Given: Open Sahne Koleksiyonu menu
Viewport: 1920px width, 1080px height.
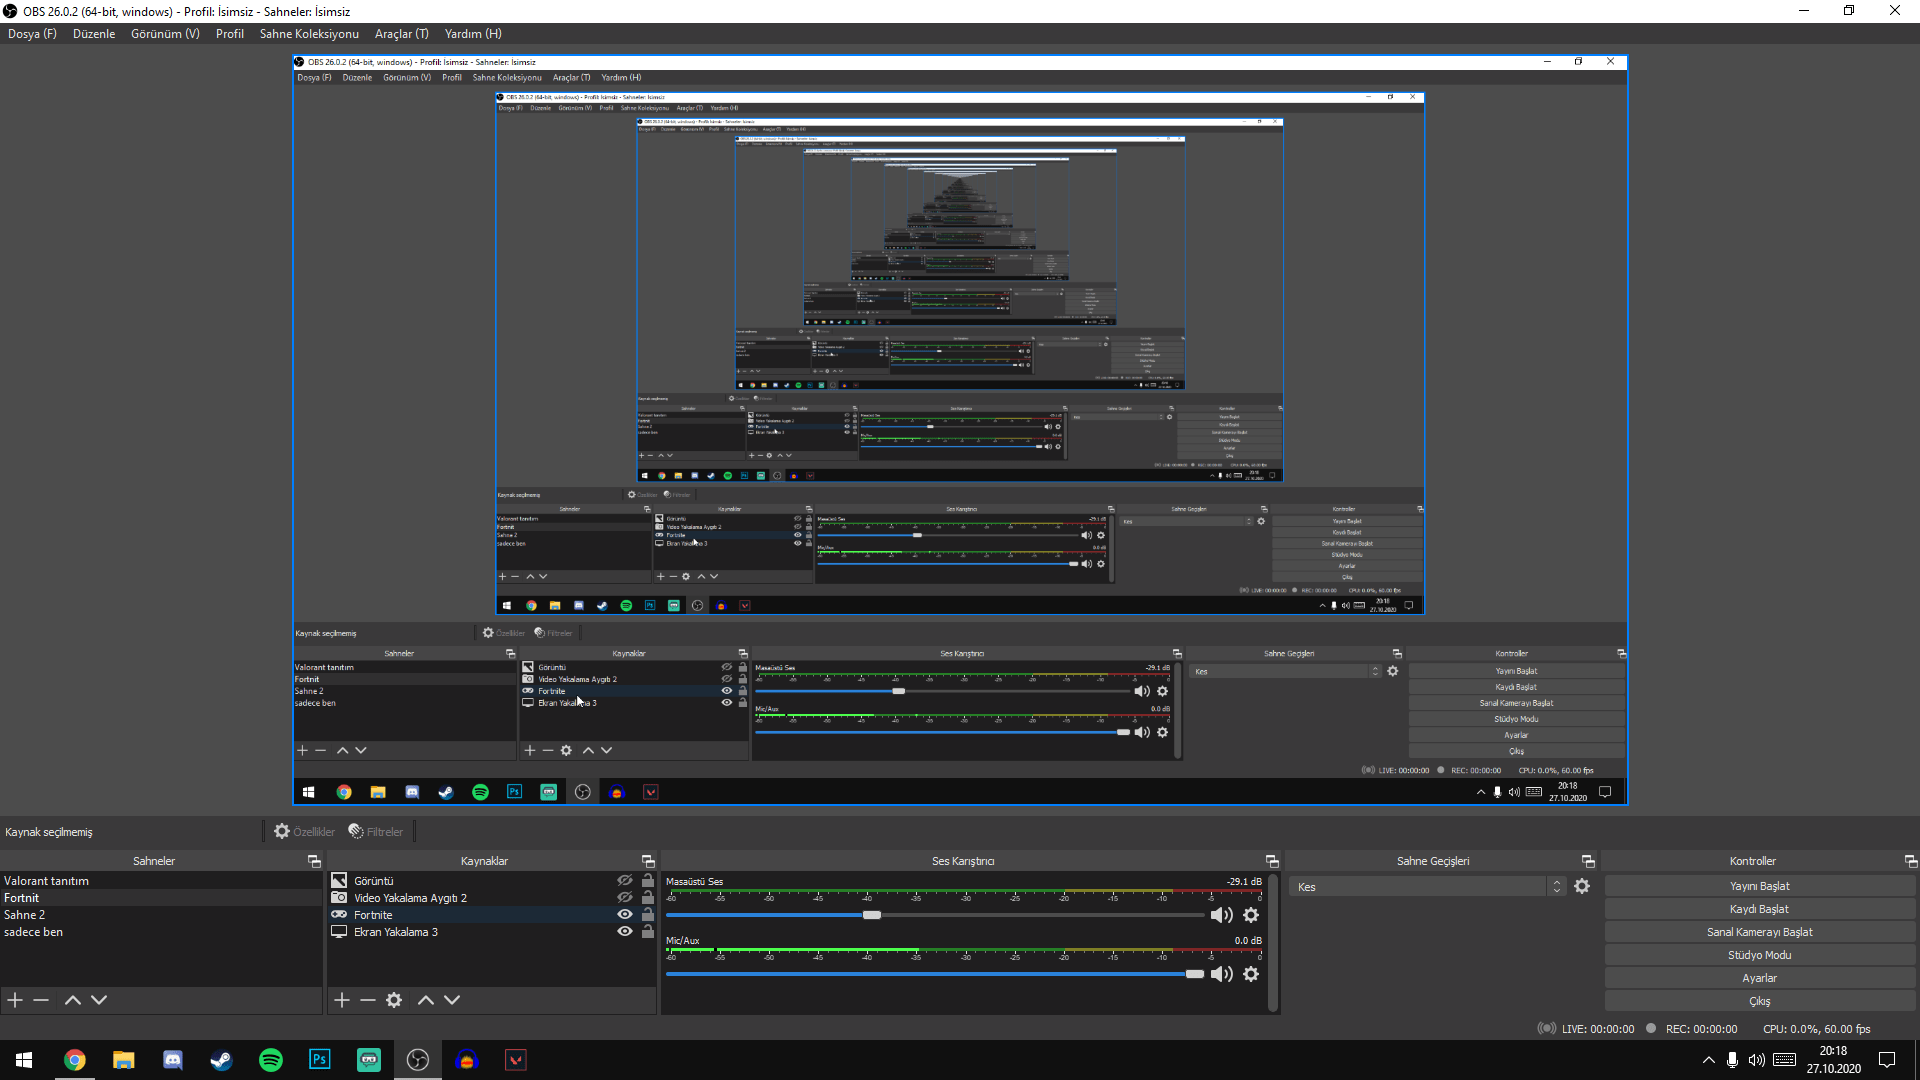Looking at the screenshot, I should coord(309,34).
